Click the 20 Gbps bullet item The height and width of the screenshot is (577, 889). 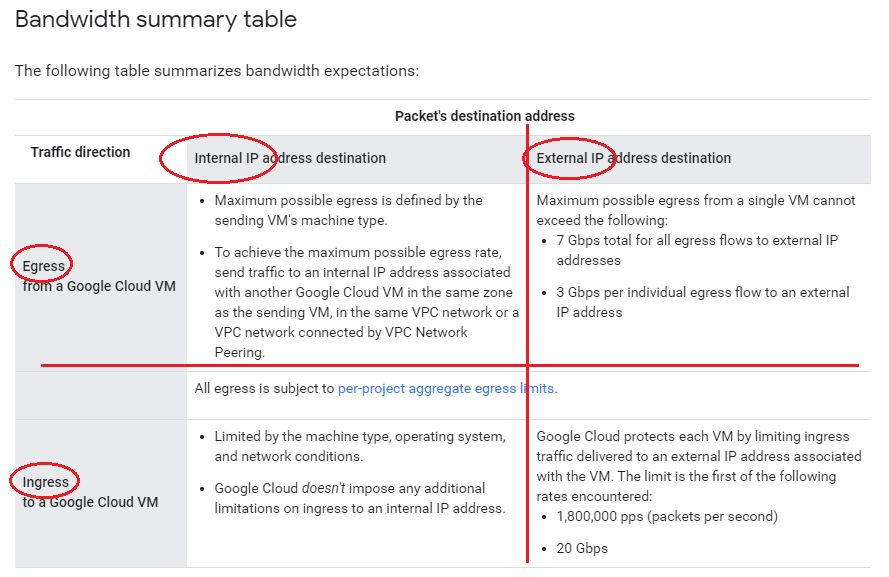(x=582, y=548)
